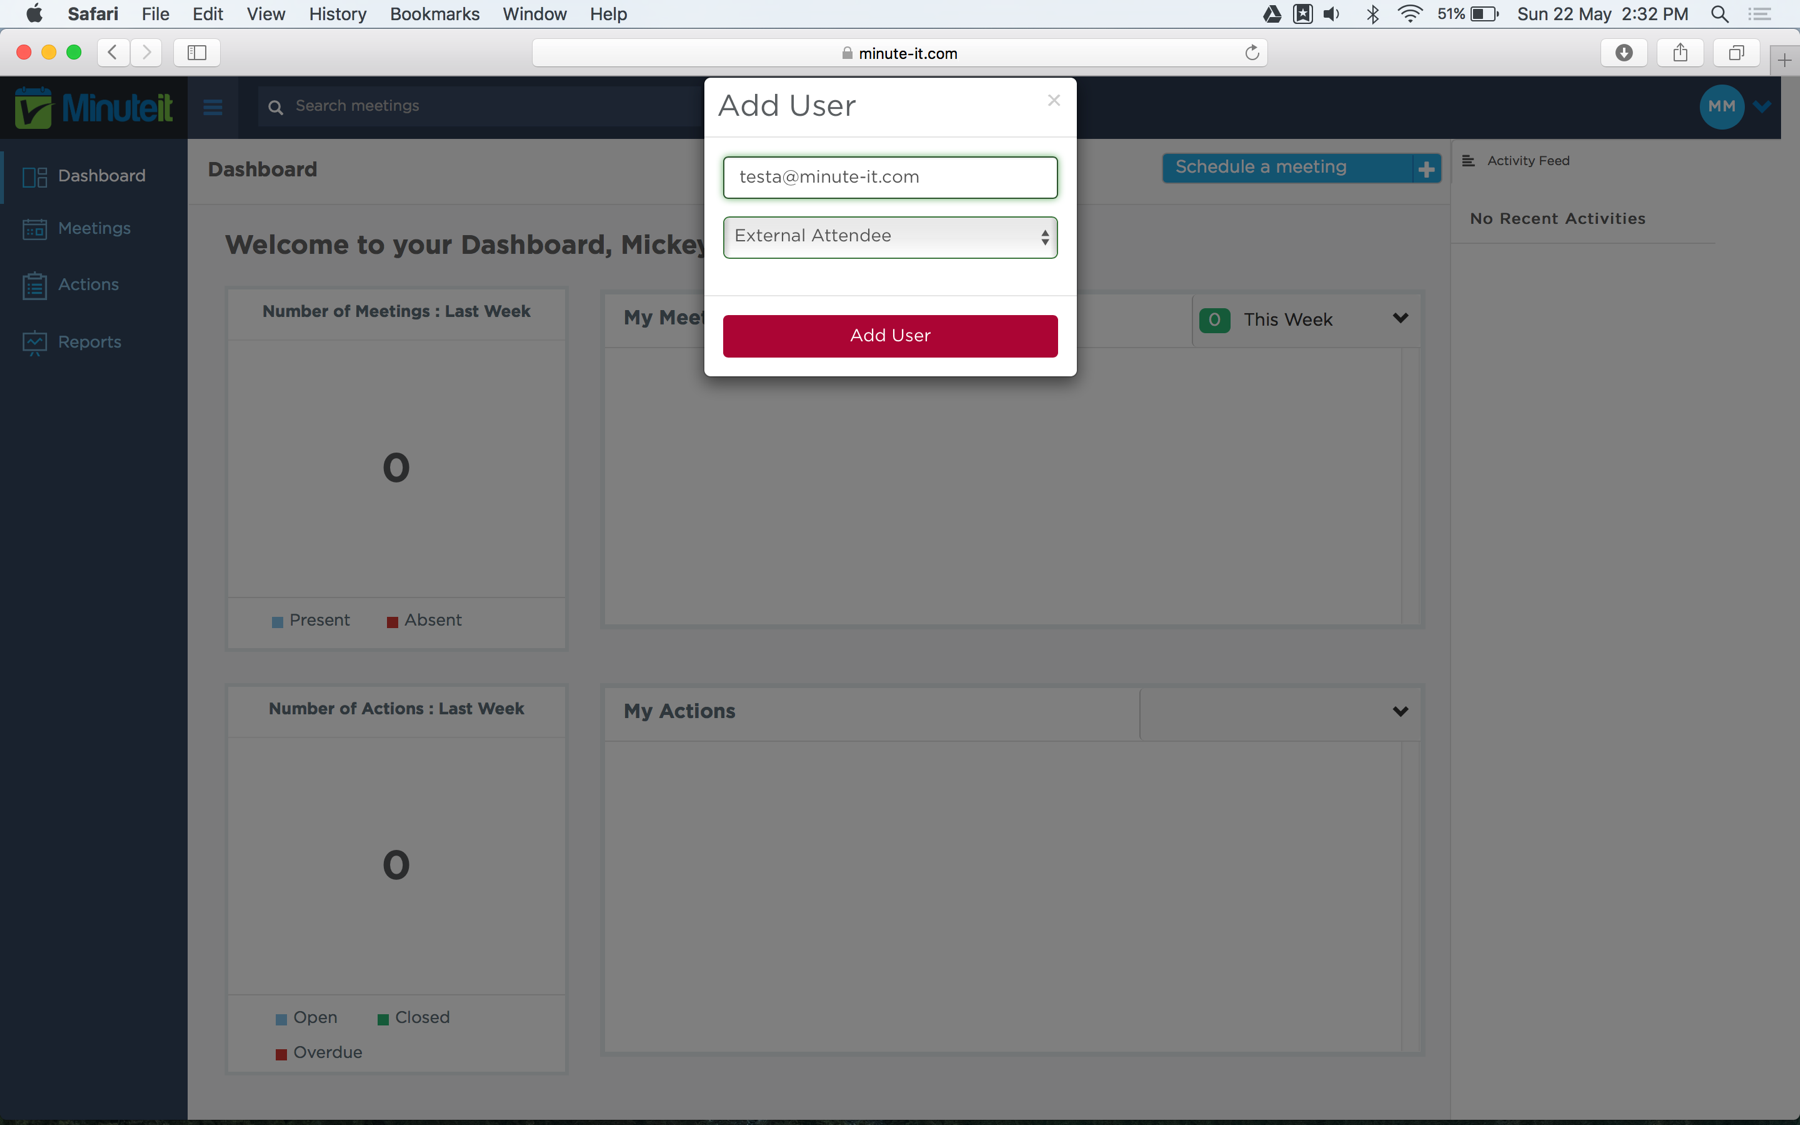The width and height of the screenshot is (1800, 1125).
Task: Open the File menu
Action: pyautogui.click(x=155, y=14)
